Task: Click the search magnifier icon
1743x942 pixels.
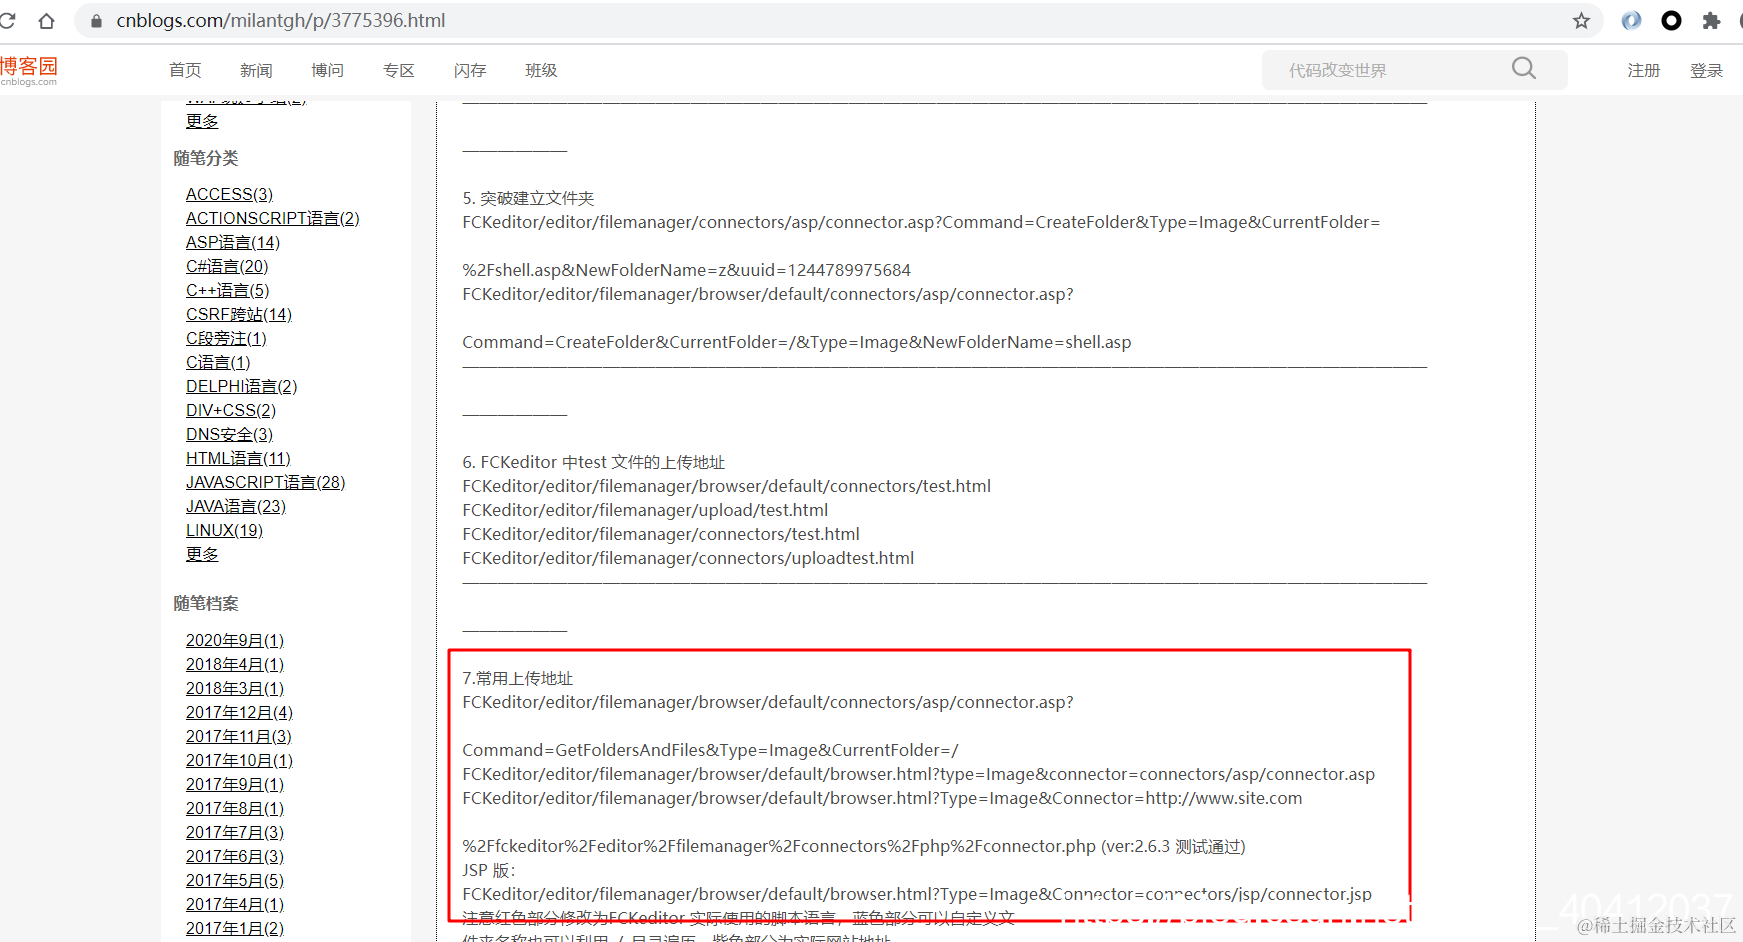Action: click(1524, 68)
